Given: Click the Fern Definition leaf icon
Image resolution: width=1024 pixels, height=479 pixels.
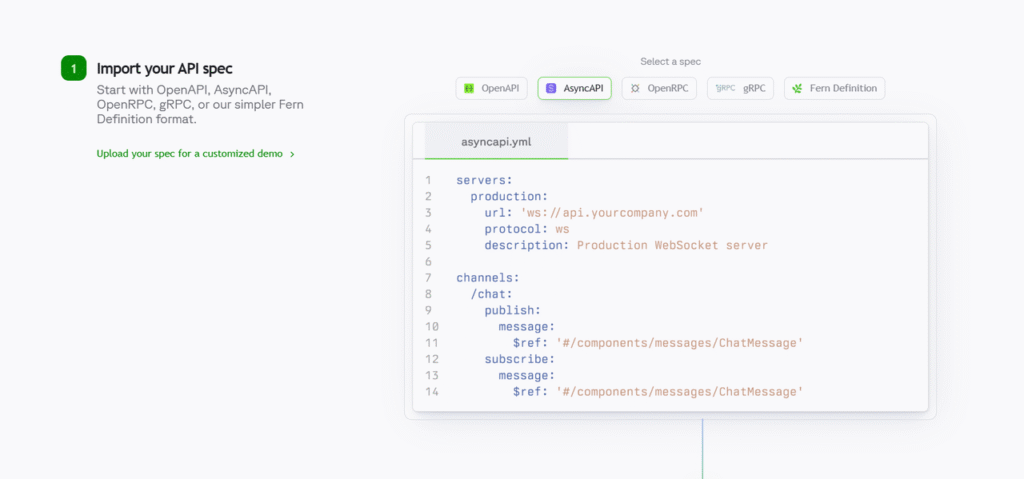Looking at the screenshot, I should pos(797,89).
